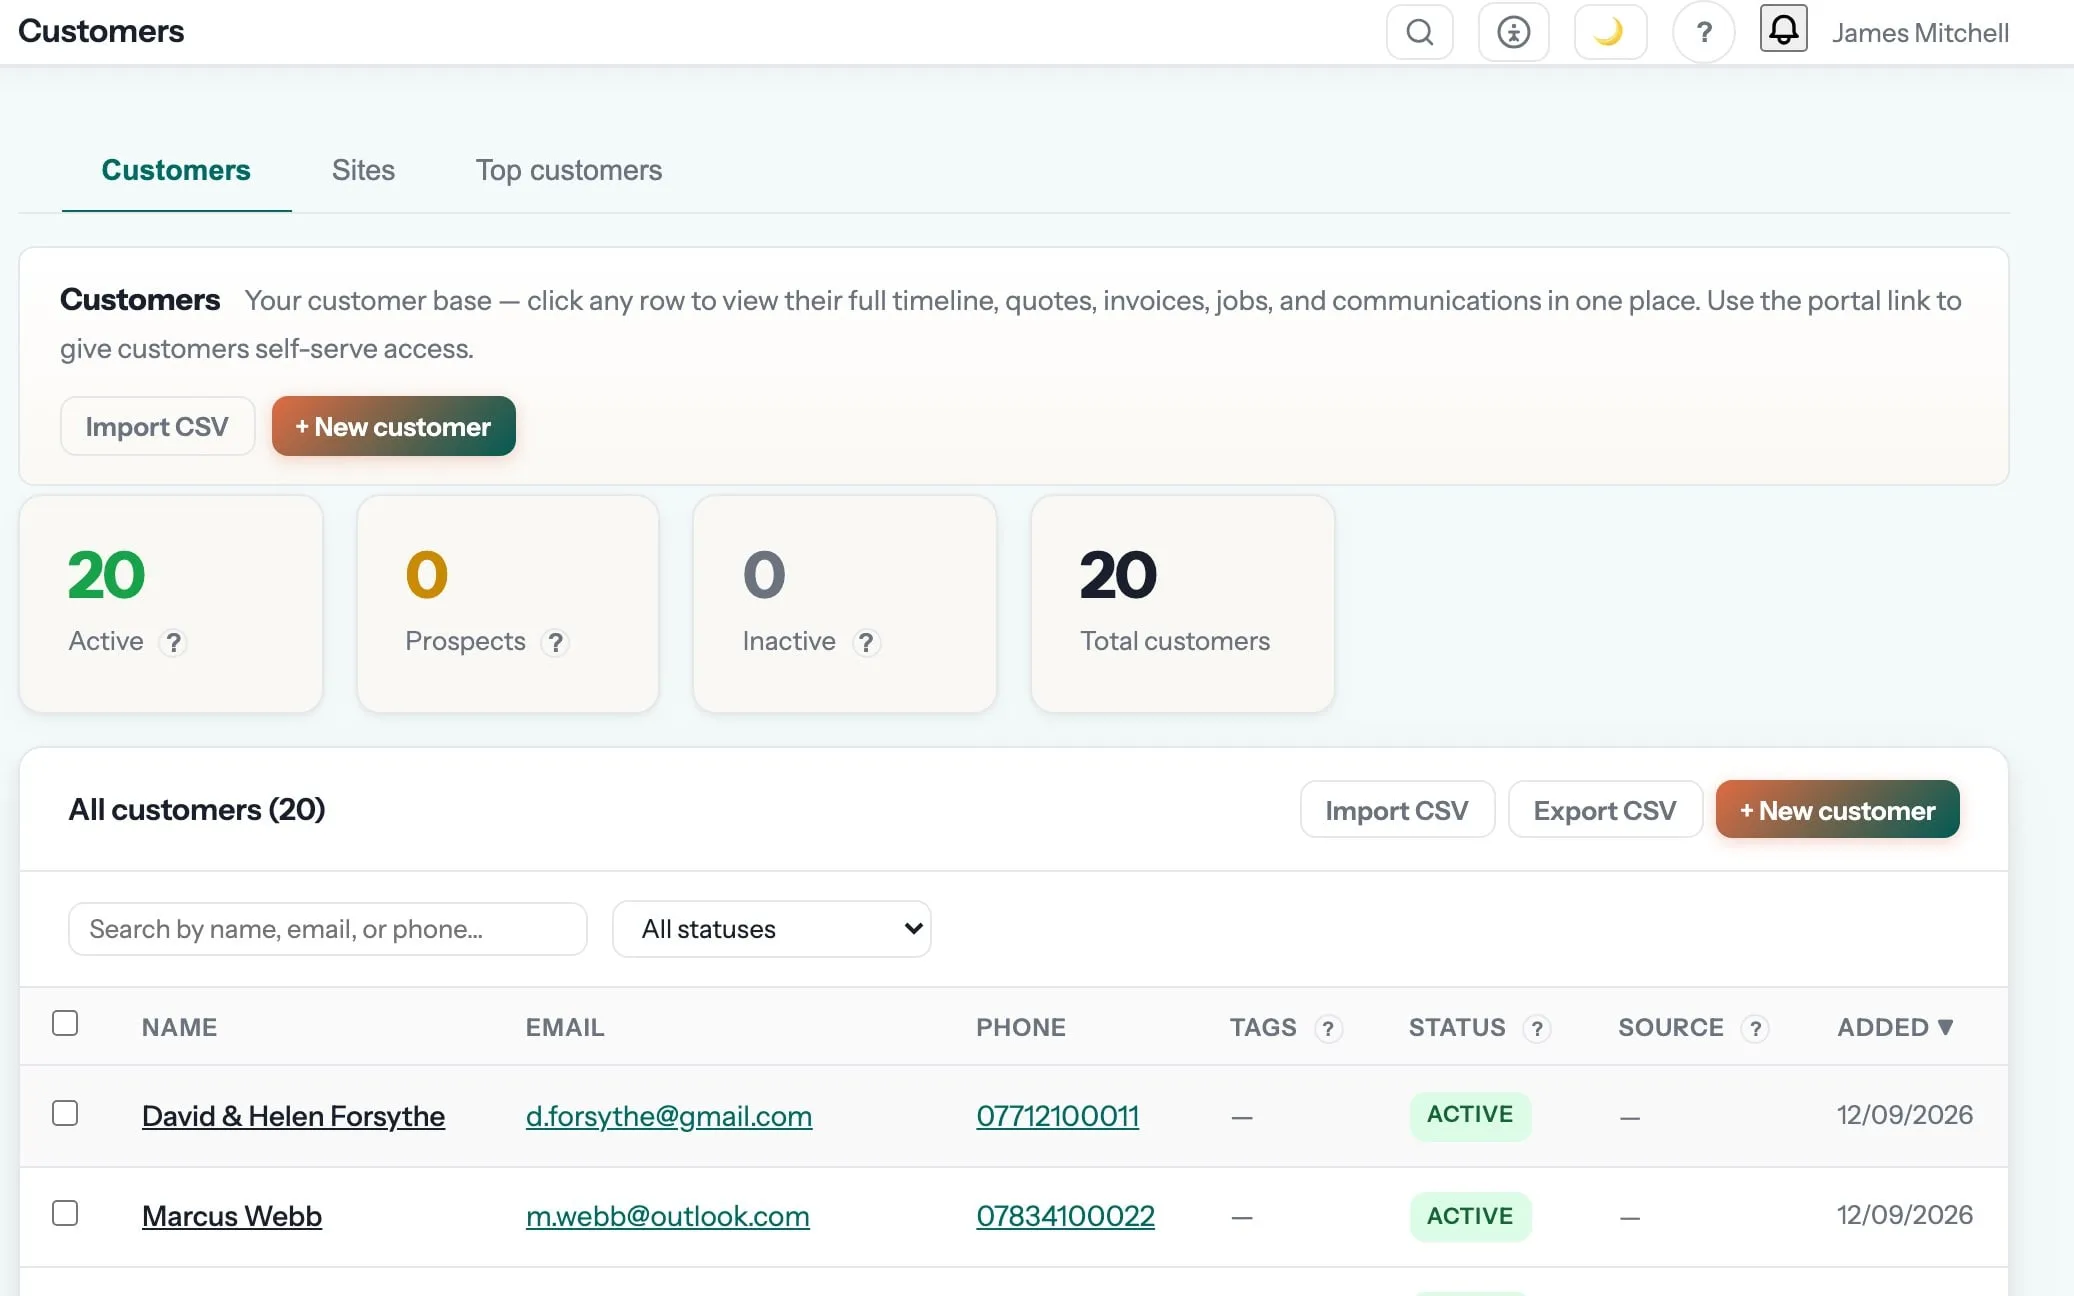Click the Export CSV button

click(1604, 810)
